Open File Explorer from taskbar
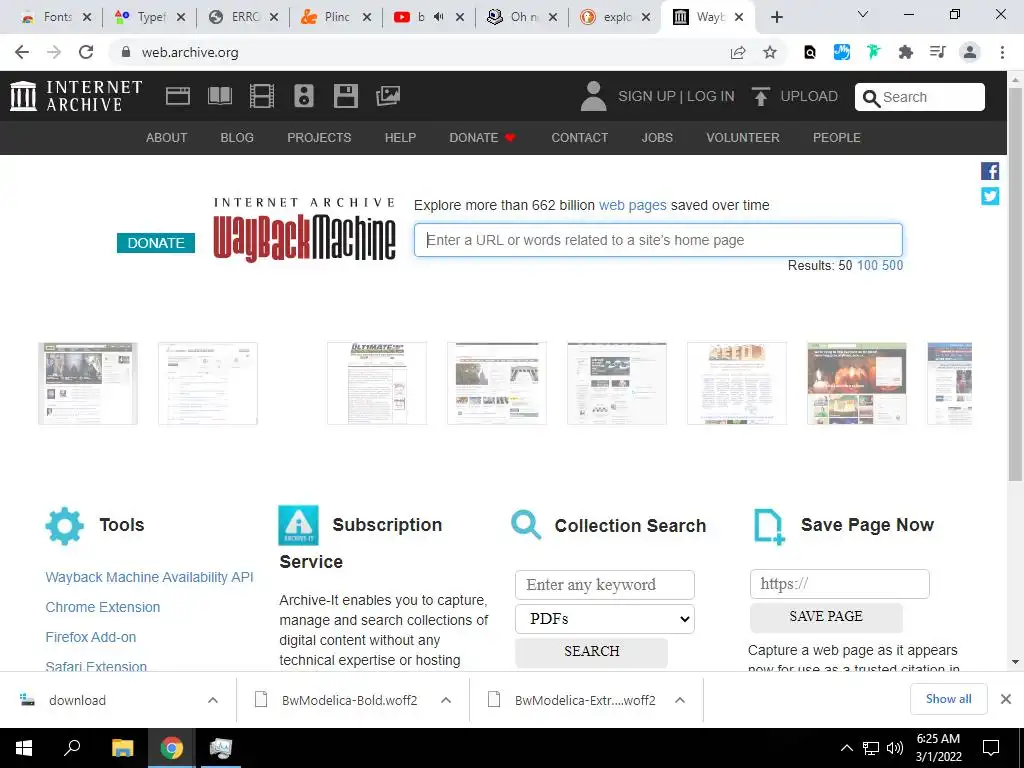This screenshot has width=1024, height=768. pos(122,748)
